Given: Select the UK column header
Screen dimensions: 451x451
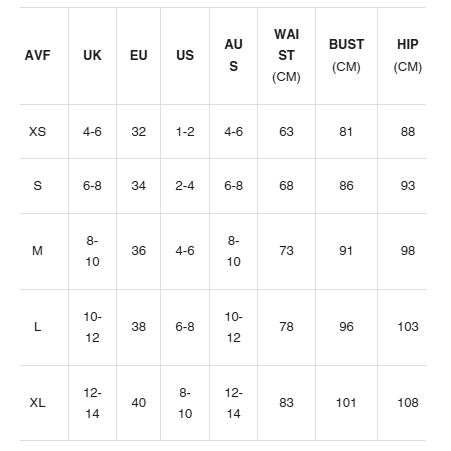Looking at the screenshot, I should pos(92,55).
